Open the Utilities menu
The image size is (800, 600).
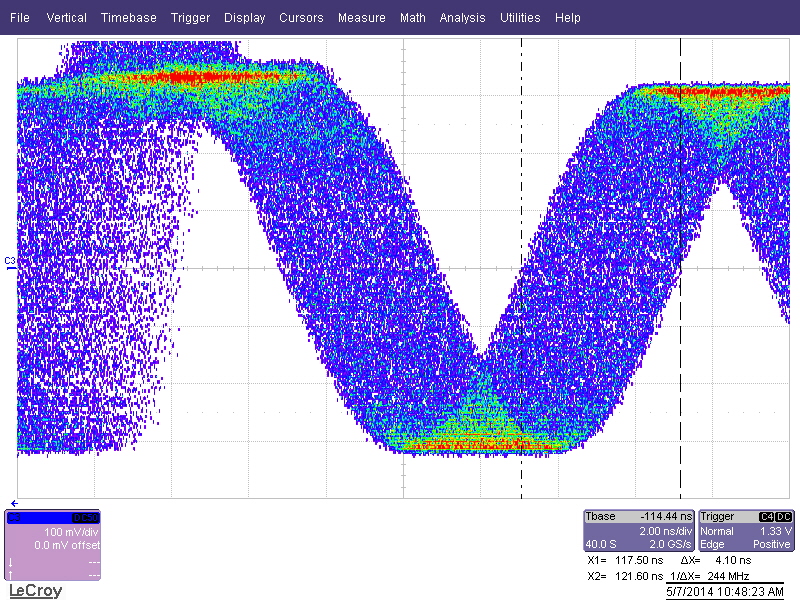coord(520,18)
